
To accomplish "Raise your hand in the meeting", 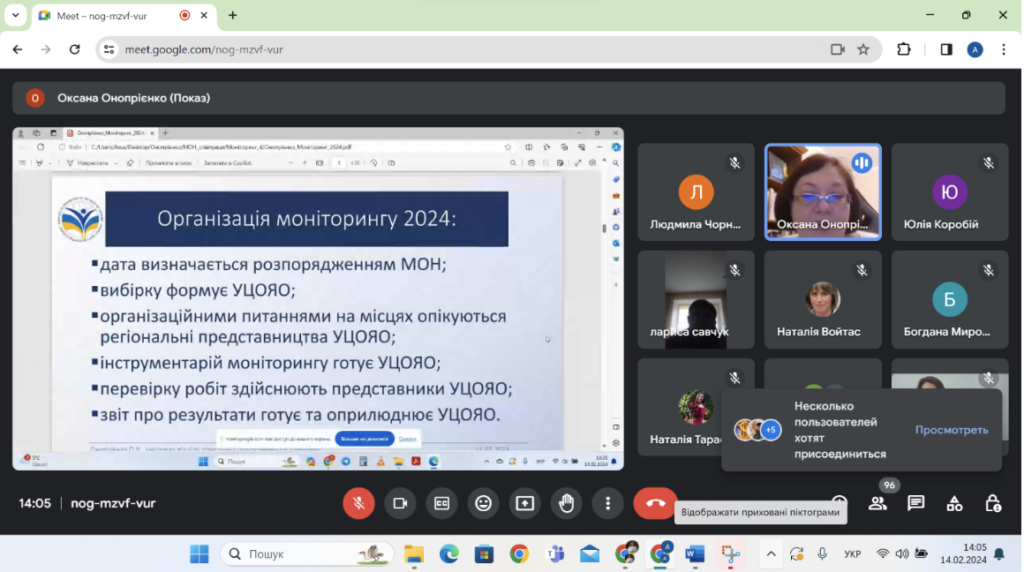I will pyautogui.click(x=566, y=503).
